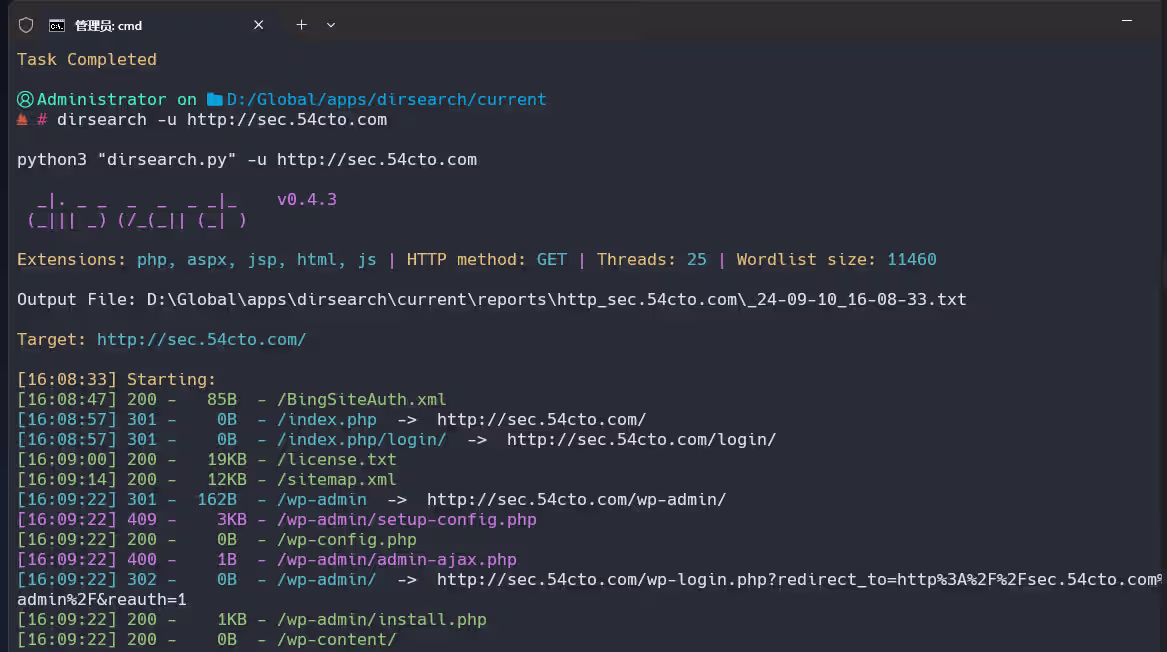This screenshot has height=652, width=1167.
Task: Open the new tab profiles dropdown
Action: point(331,25)
